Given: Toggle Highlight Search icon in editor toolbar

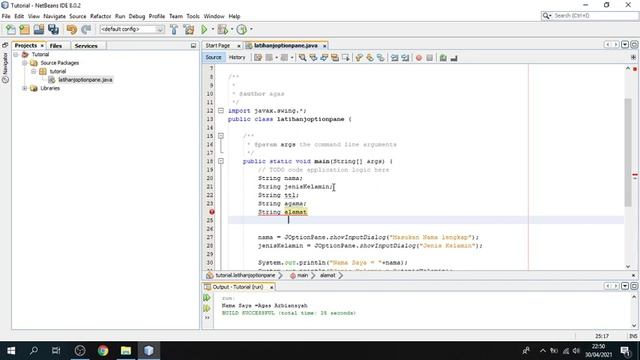Looking at the screenshot, I should tap(335, 58).
